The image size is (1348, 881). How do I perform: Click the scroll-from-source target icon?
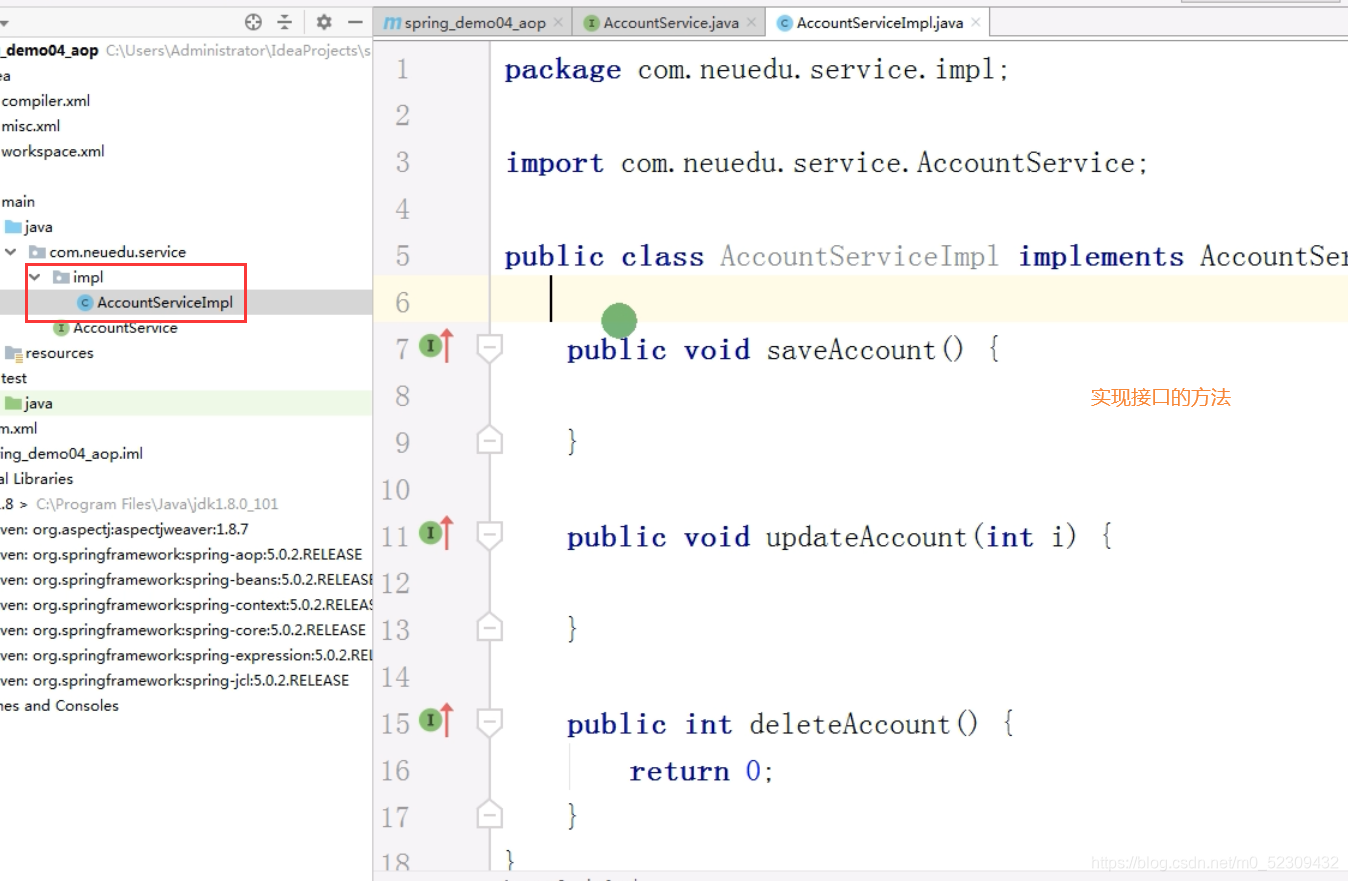point(254,22)
